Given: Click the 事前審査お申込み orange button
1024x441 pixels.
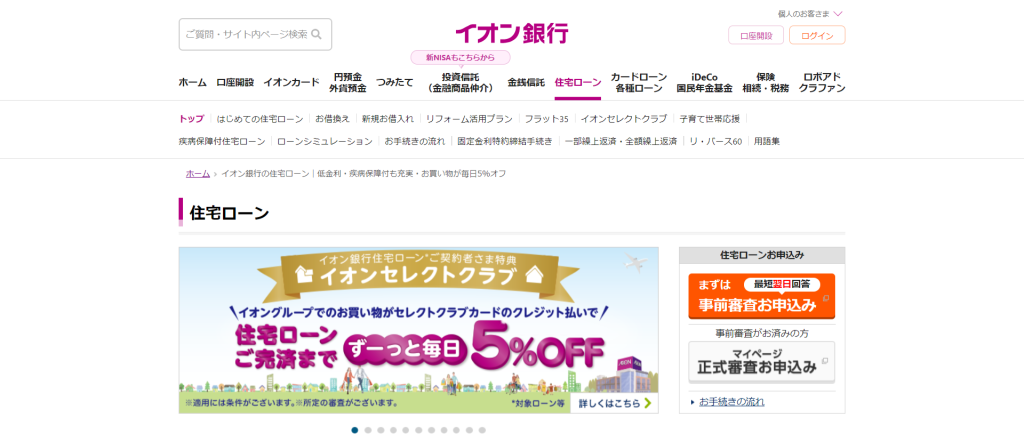Looking at the screenshot, I should (x=761, y=296).
